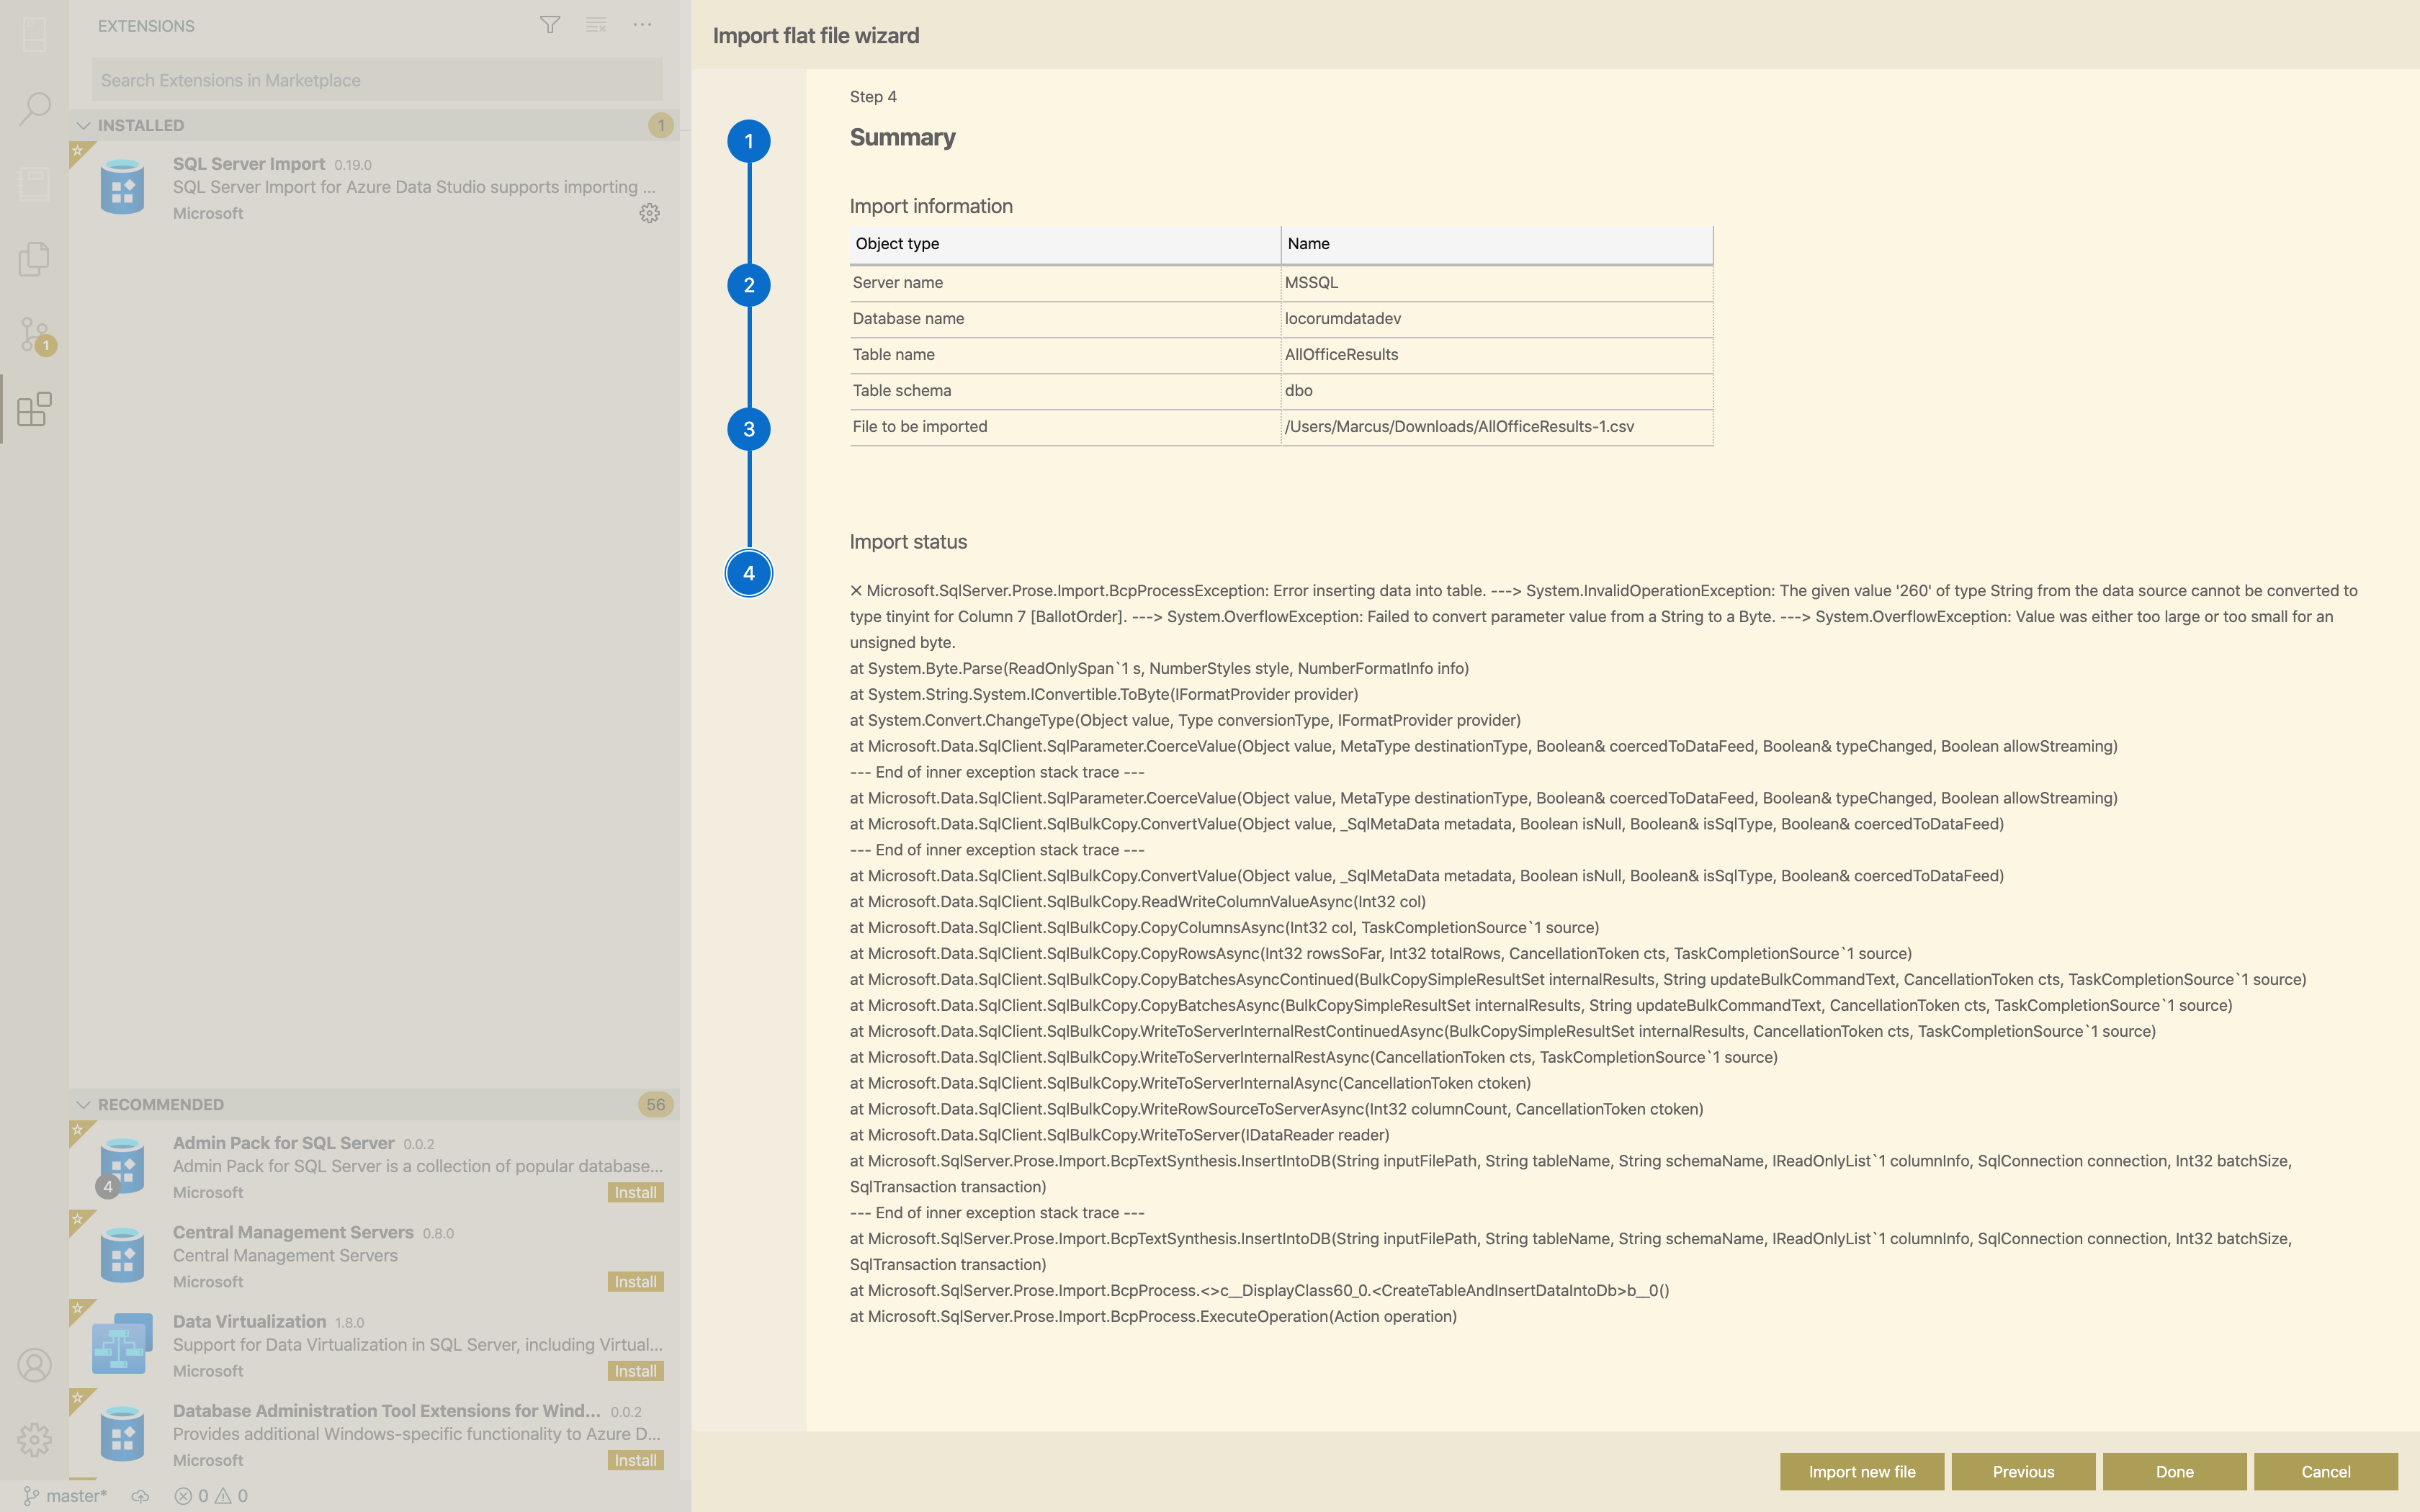Open the Data Virtualization extension icon
The image size is (2420, 1512).
click(122, 1343)
